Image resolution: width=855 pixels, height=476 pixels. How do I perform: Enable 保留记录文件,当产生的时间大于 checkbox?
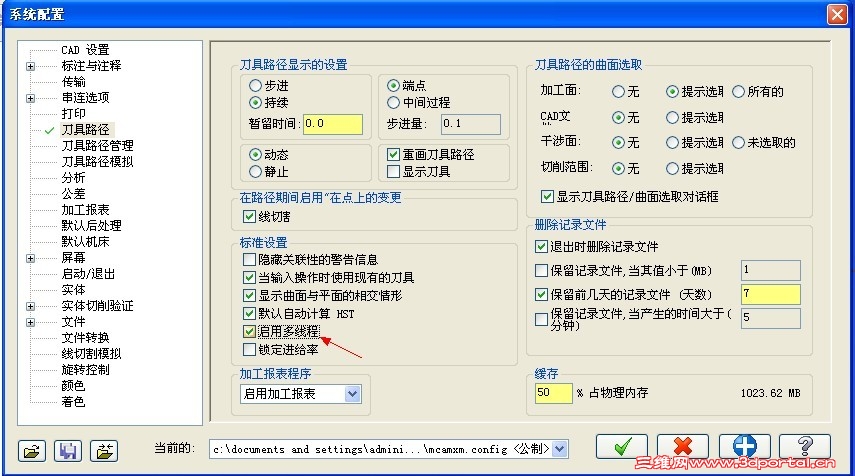click(x=541, y=319)
